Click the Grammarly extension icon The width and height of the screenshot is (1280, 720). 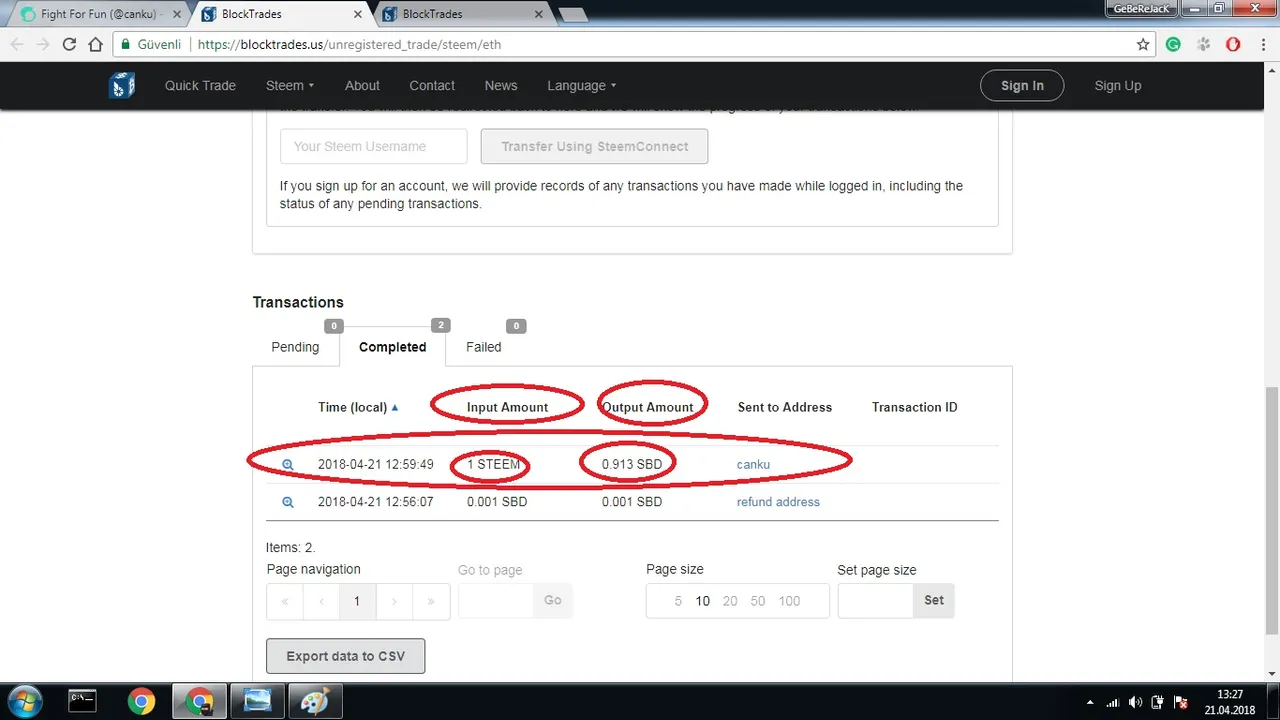point(1174,45)
